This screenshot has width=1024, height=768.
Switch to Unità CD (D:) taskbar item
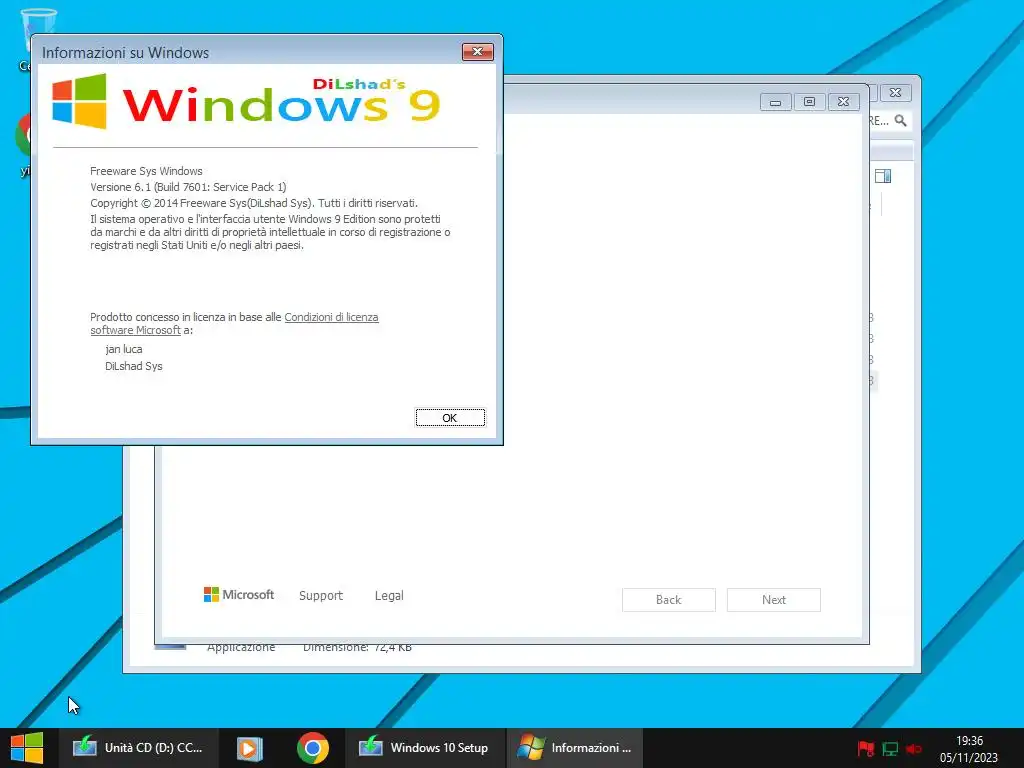point(138,748)
